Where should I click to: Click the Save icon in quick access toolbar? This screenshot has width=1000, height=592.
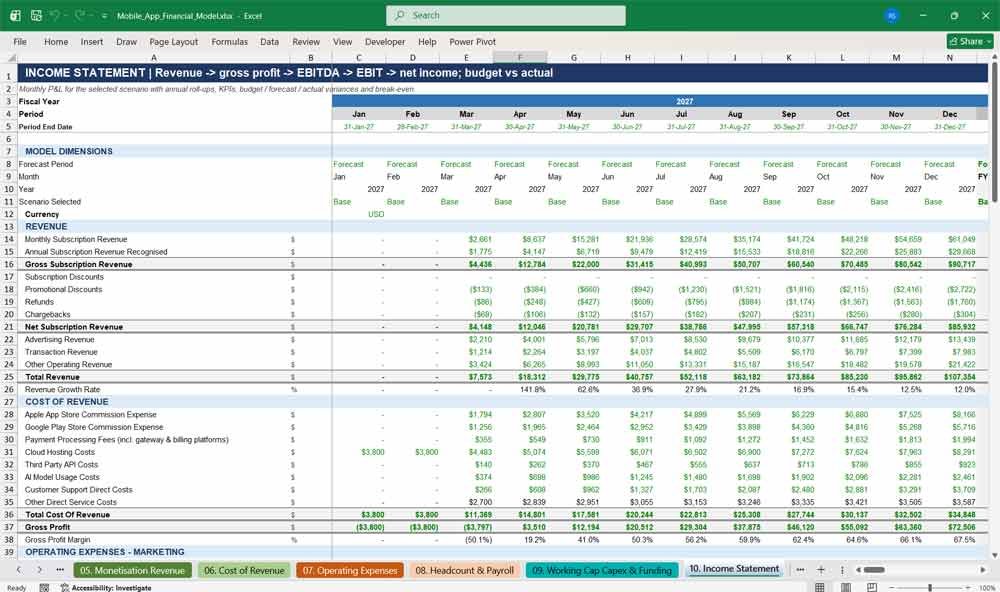click(36, 15)
